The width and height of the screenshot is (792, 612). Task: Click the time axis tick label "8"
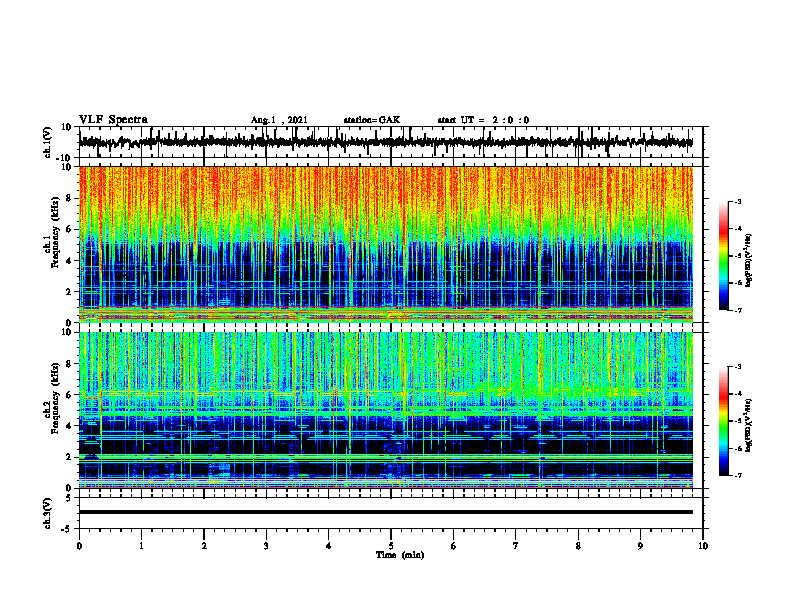click(578, 546)
